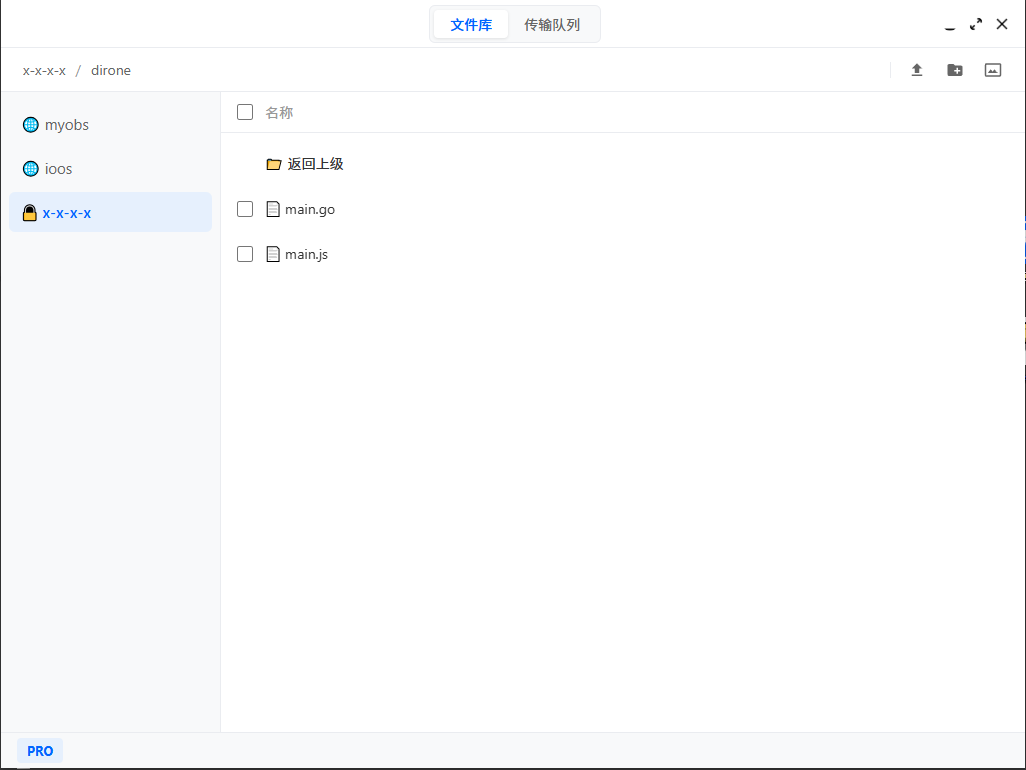Click the main.js file icon
The width and height of the screenshot is (1026, 770).
273,254
